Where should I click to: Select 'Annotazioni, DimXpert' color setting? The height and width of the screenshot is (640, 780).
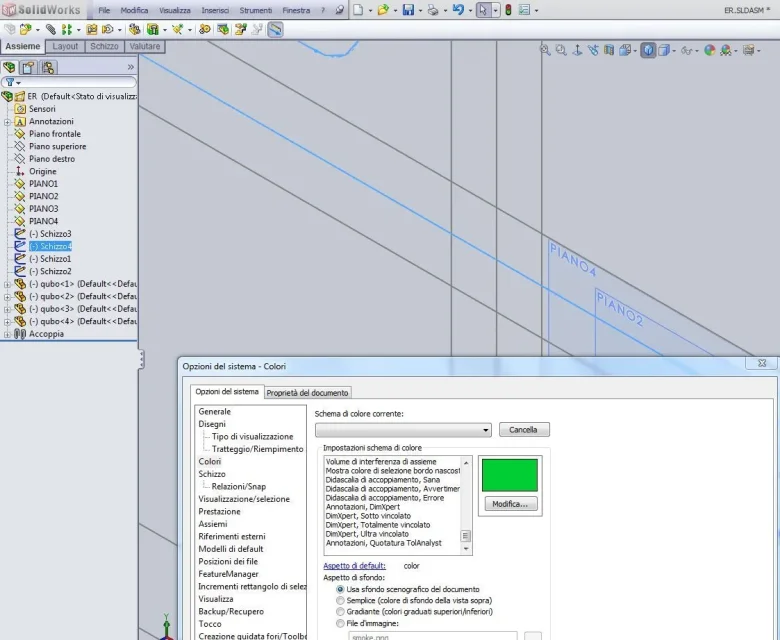(x=363, y=507)
